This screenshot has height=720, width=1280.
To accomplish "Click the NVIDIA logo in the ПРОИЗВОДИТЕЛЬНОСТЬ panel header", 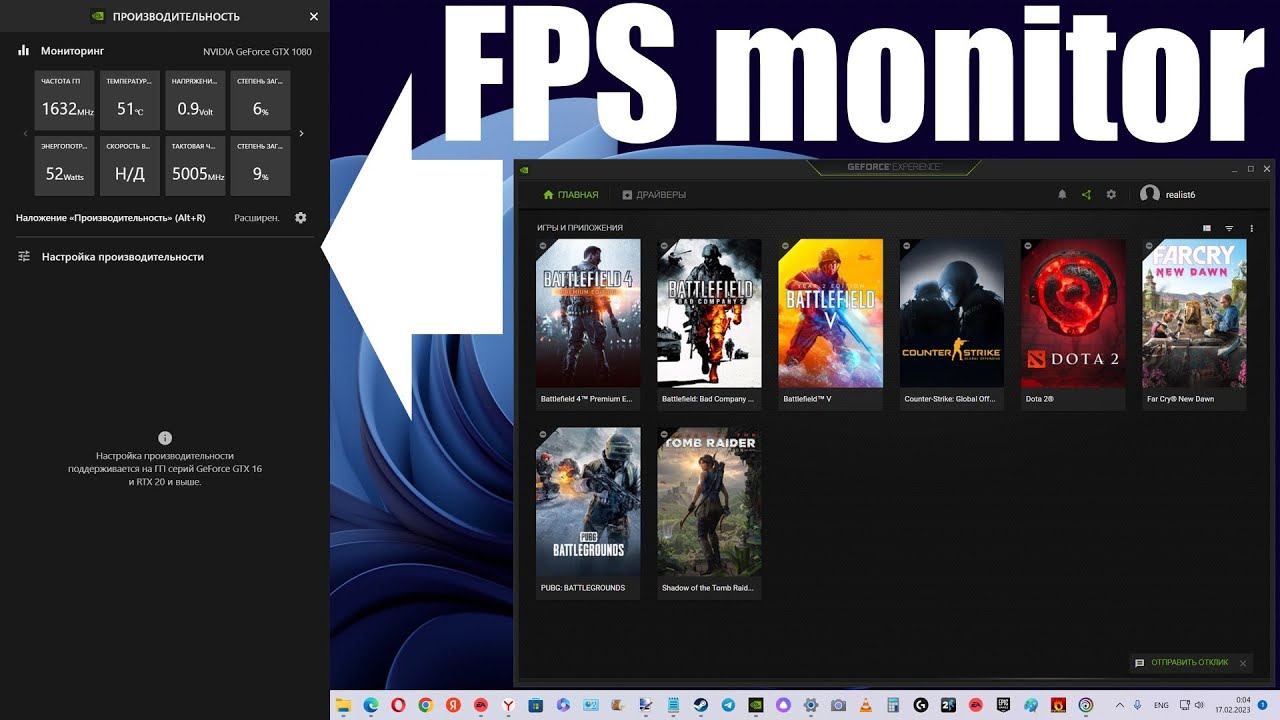I will pyautogui.click(x=97, y=16).
